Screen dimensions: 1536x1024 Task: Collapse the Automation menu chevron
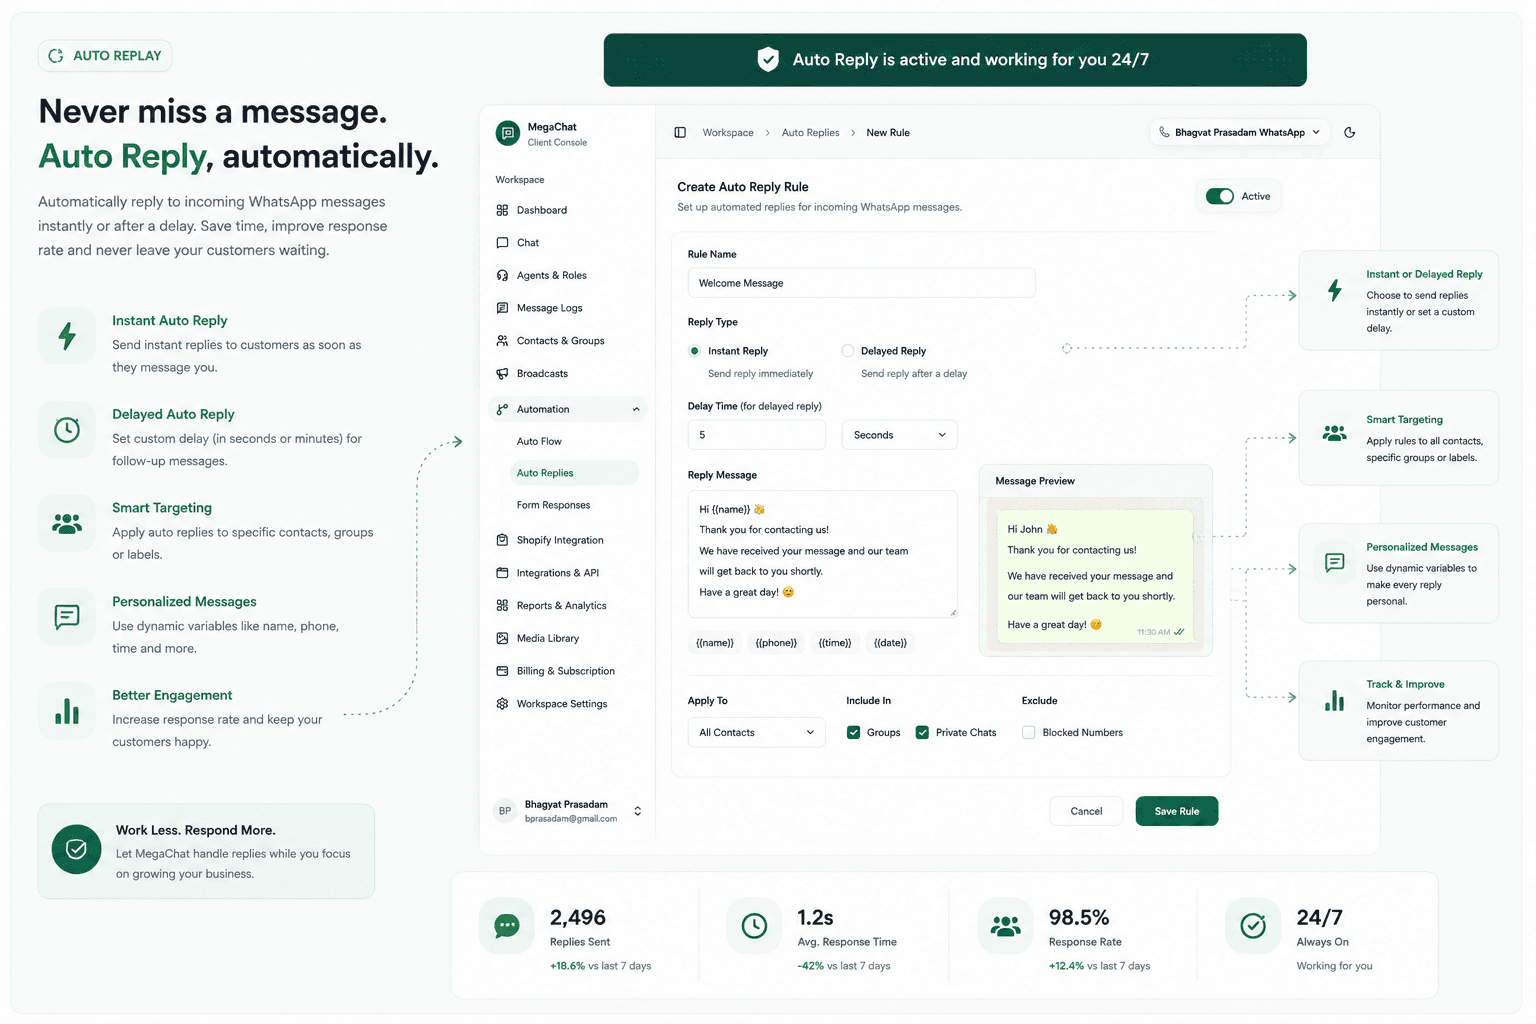(x=636, y=409)
